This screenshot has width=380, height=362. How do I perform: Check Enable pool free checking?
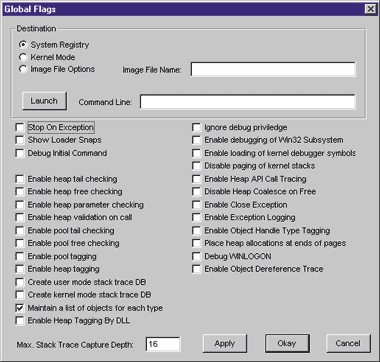[x=20, y=243]
